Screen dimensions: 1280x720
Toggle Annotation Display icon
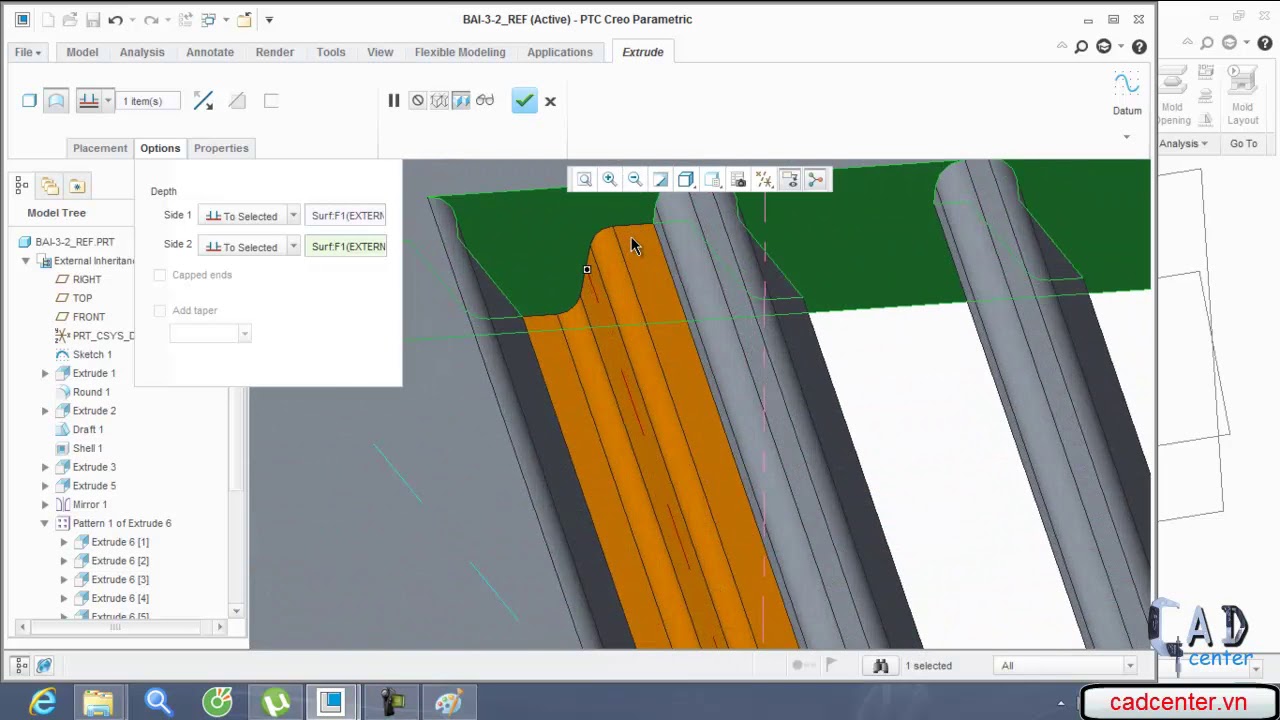(x=790, y=180)
